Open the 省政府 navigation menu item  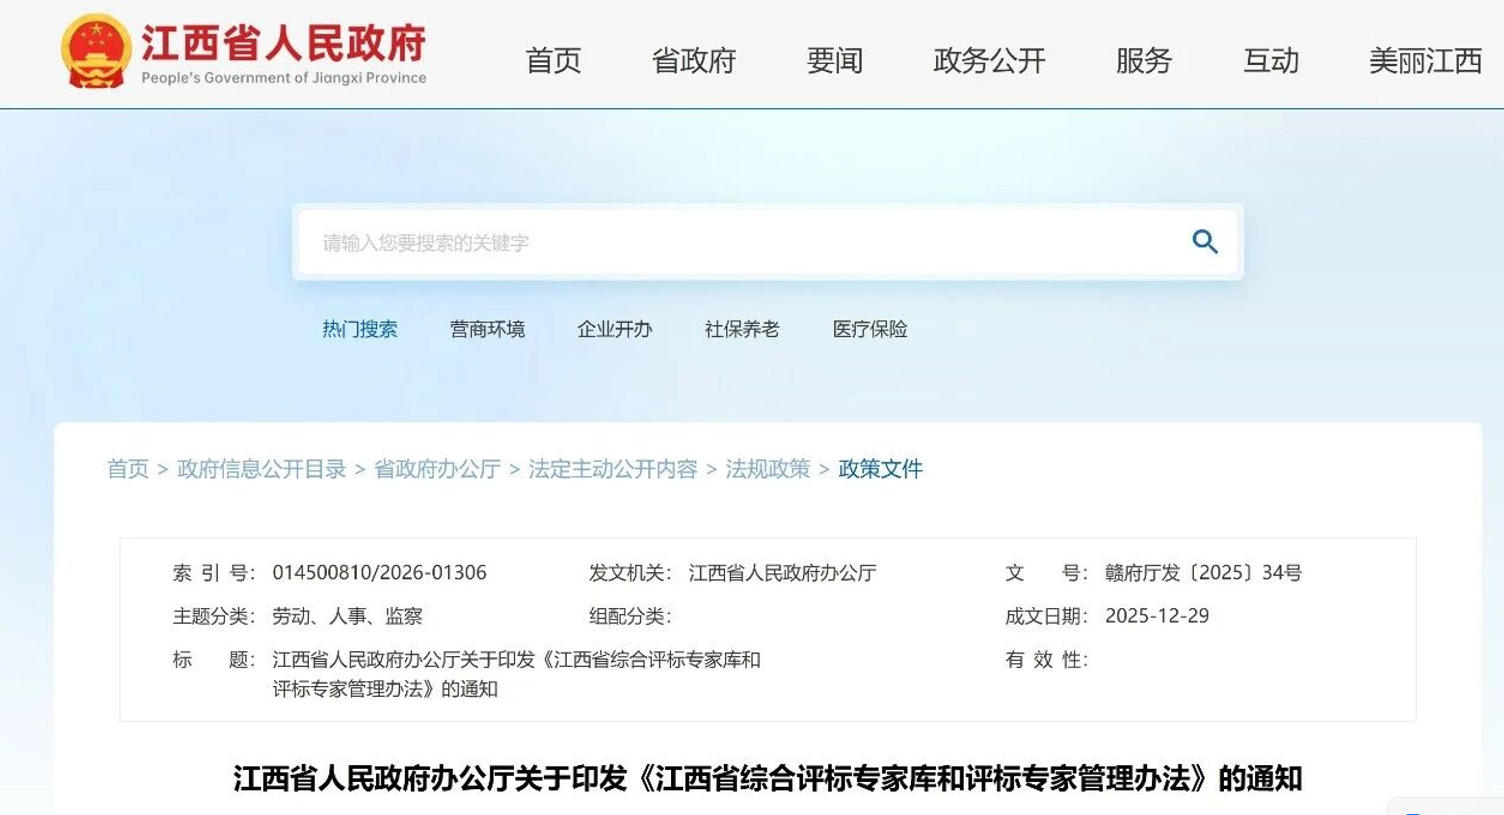(693, 61)
